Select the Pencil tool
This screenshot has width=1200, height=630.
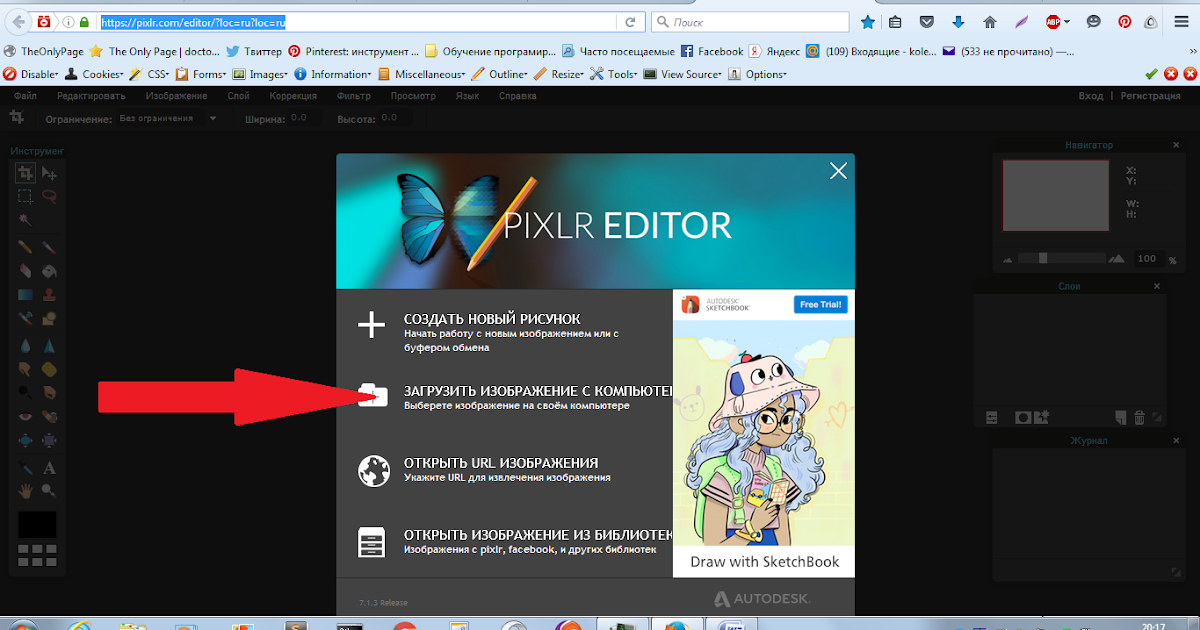pyautogui.click(x=26, y=246)
